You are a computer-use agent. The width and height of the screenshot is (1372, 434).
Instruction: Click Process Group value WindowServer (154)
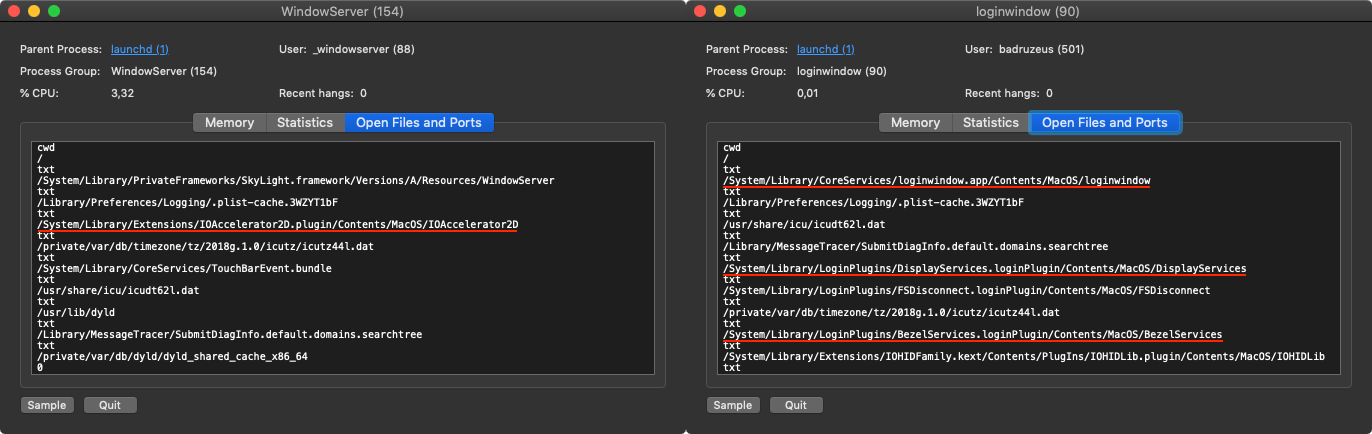click(164, 71)
